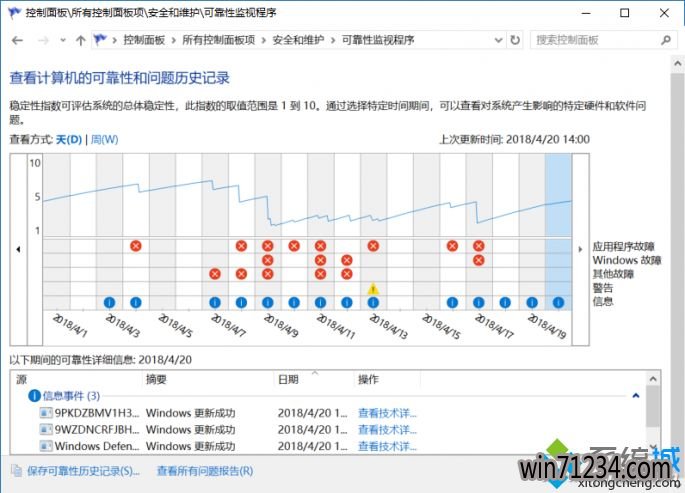Go up one level with the up arrow

(x=80, y=41)
